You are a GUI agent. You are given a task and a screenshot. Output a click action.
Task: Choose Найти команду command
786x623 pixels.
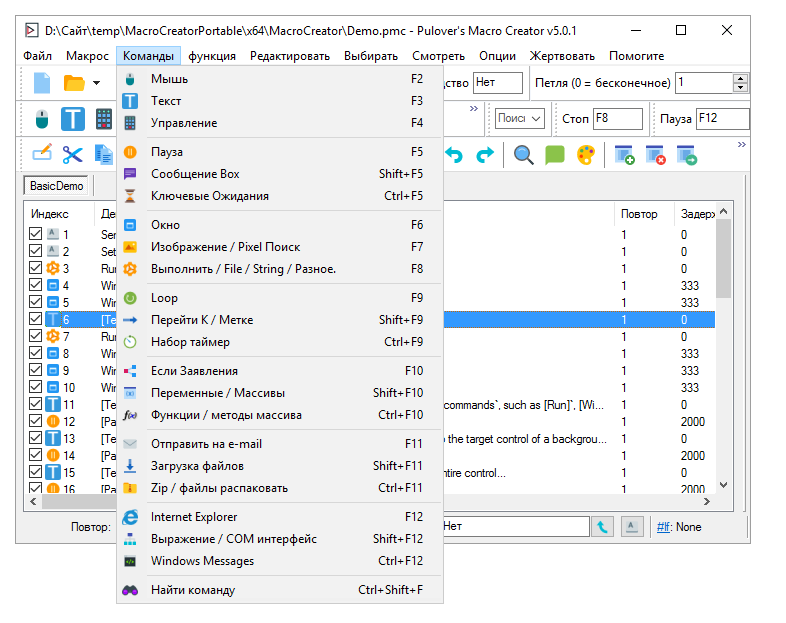pos(280,590)
